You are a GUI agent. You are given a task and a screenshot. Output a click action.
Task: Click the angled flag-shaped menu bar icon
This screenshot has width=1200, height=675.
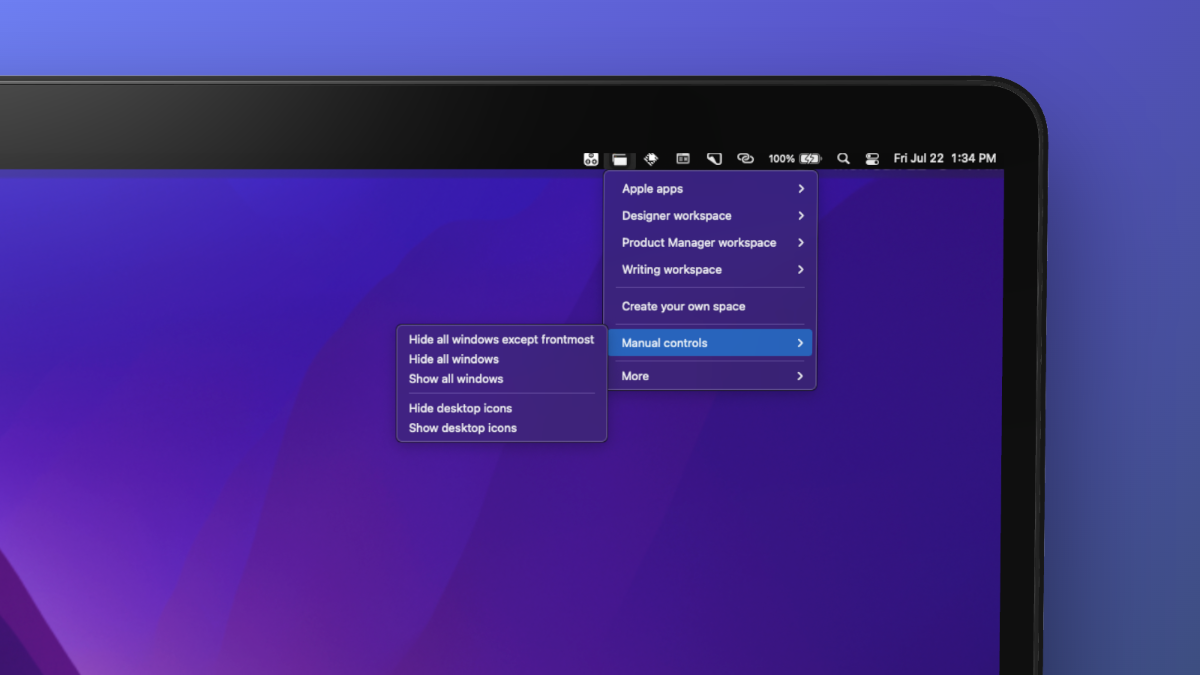[x=714, y=159]
